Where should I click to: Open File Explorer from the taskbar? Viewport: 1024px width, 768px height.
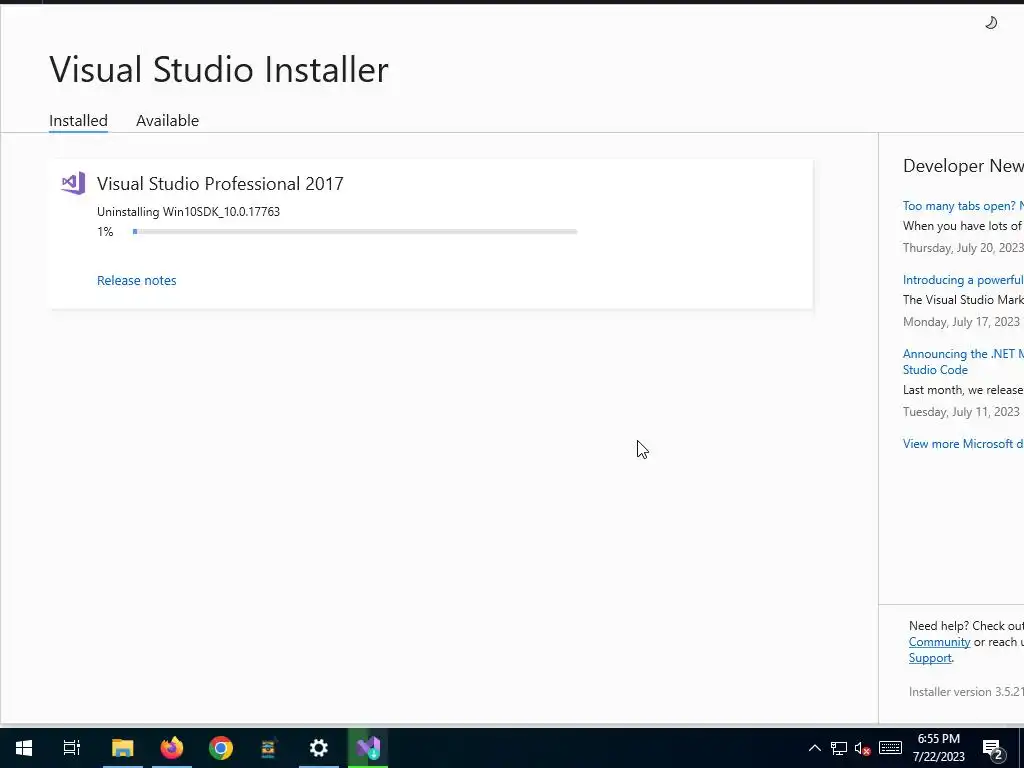[122, 748]
